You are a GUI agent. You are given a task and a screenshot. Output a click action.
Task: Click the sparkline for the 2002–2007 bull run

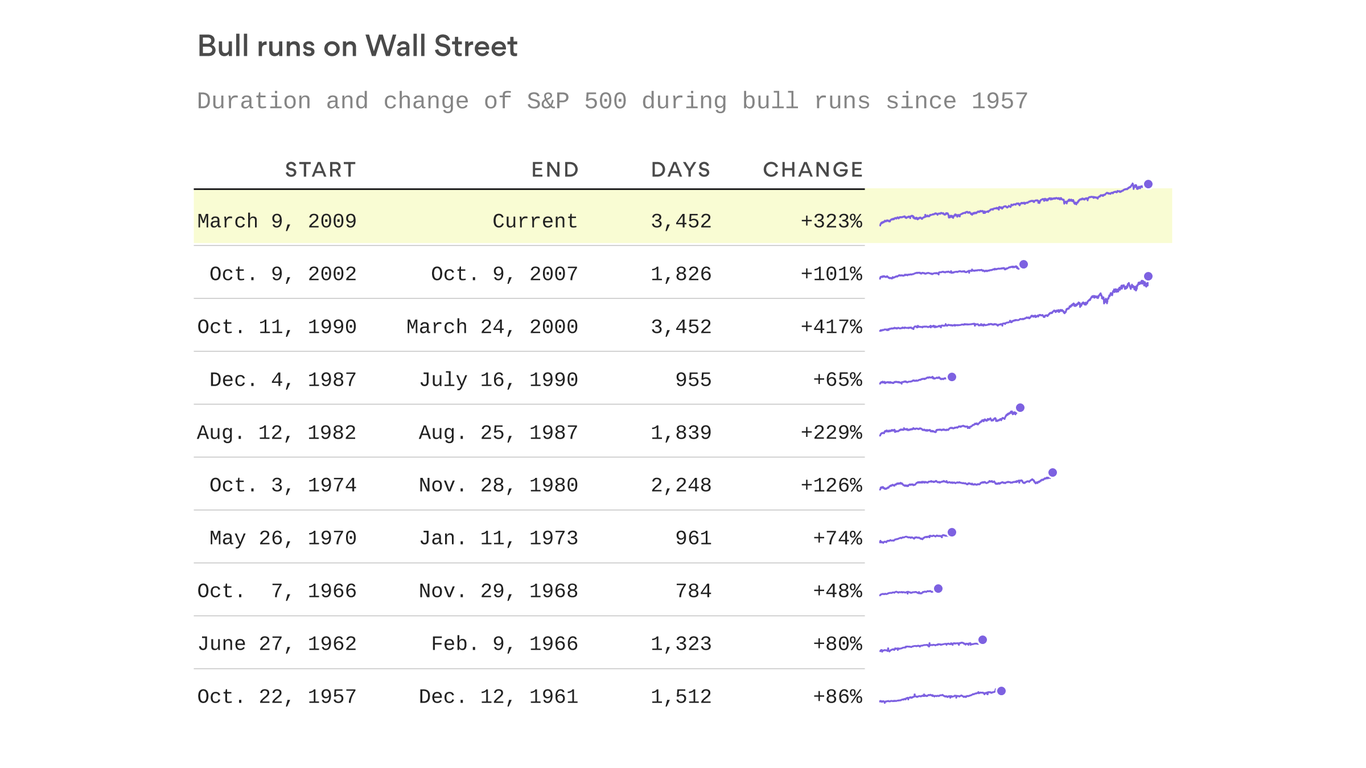950,271
